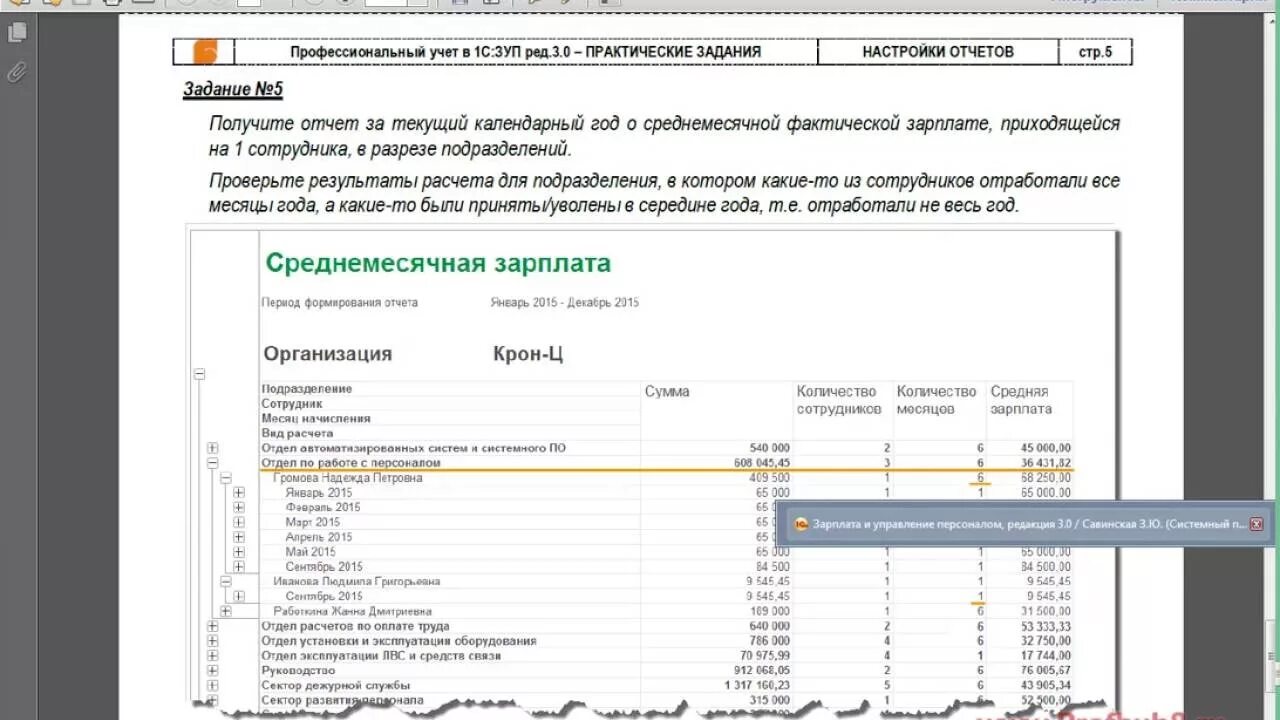The image size is (1280, 720).
Task: Expand the Февраль 2015 row
Action: click(238, 507)
